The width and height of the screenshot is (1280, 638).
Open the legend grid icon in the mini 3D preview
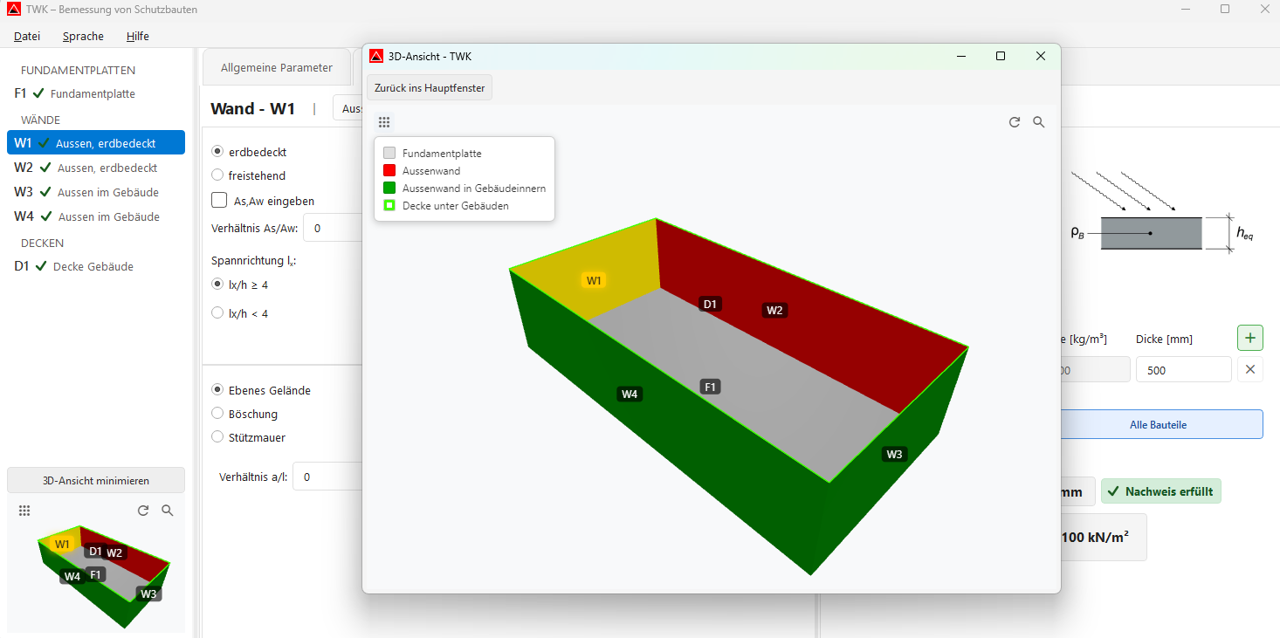tap(24, 510)
